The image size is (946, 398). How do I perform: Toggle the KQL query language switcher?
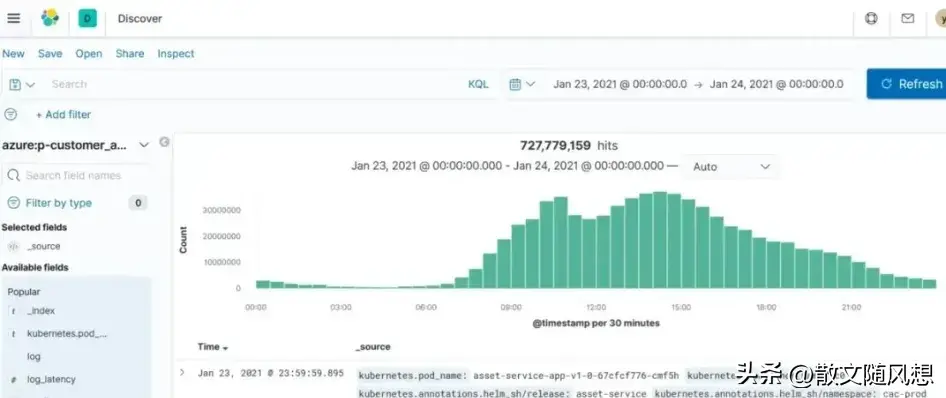coord(478,84)
